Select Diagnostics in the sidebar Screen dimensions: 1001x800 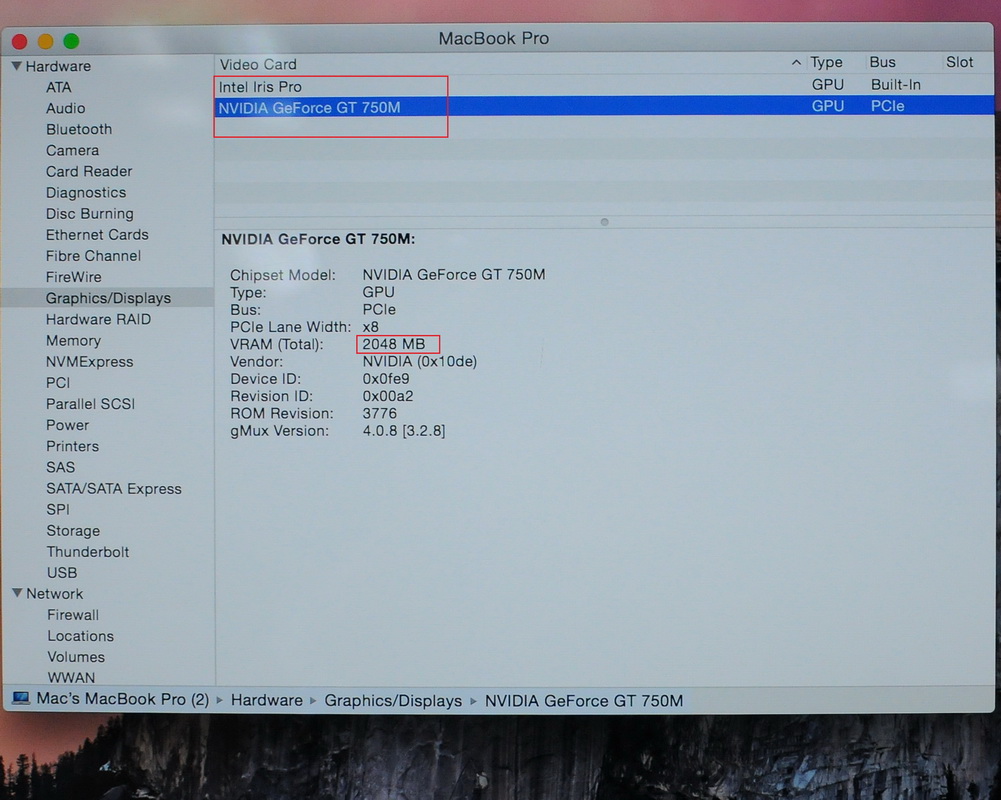86,193
